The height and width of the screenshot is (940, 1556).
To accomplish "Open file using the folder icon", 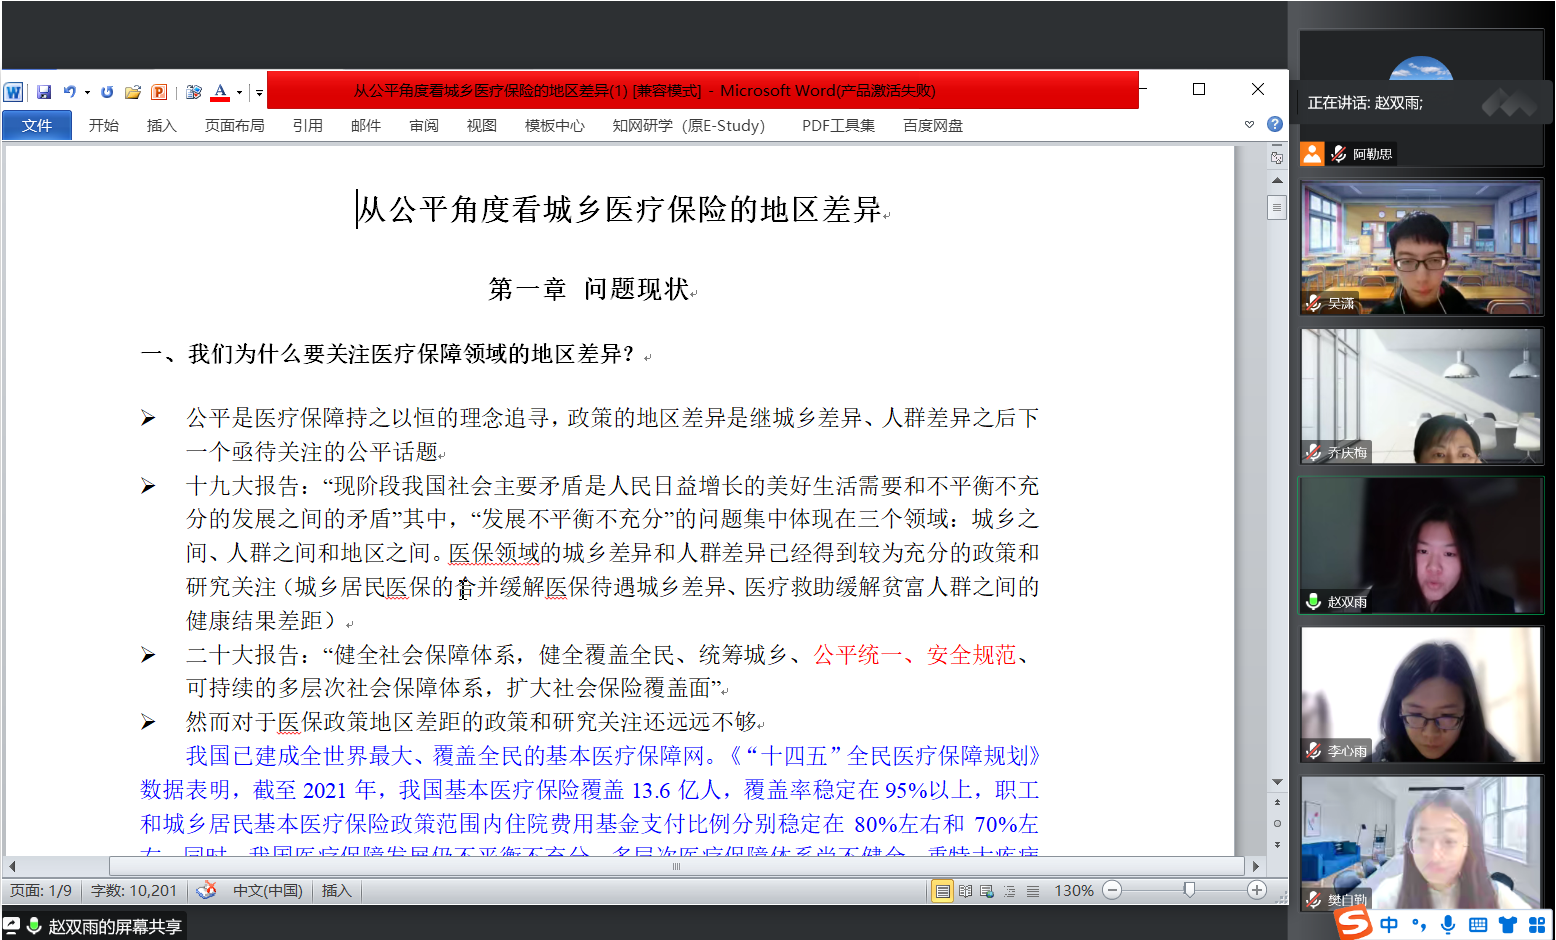I will (132, 92).
